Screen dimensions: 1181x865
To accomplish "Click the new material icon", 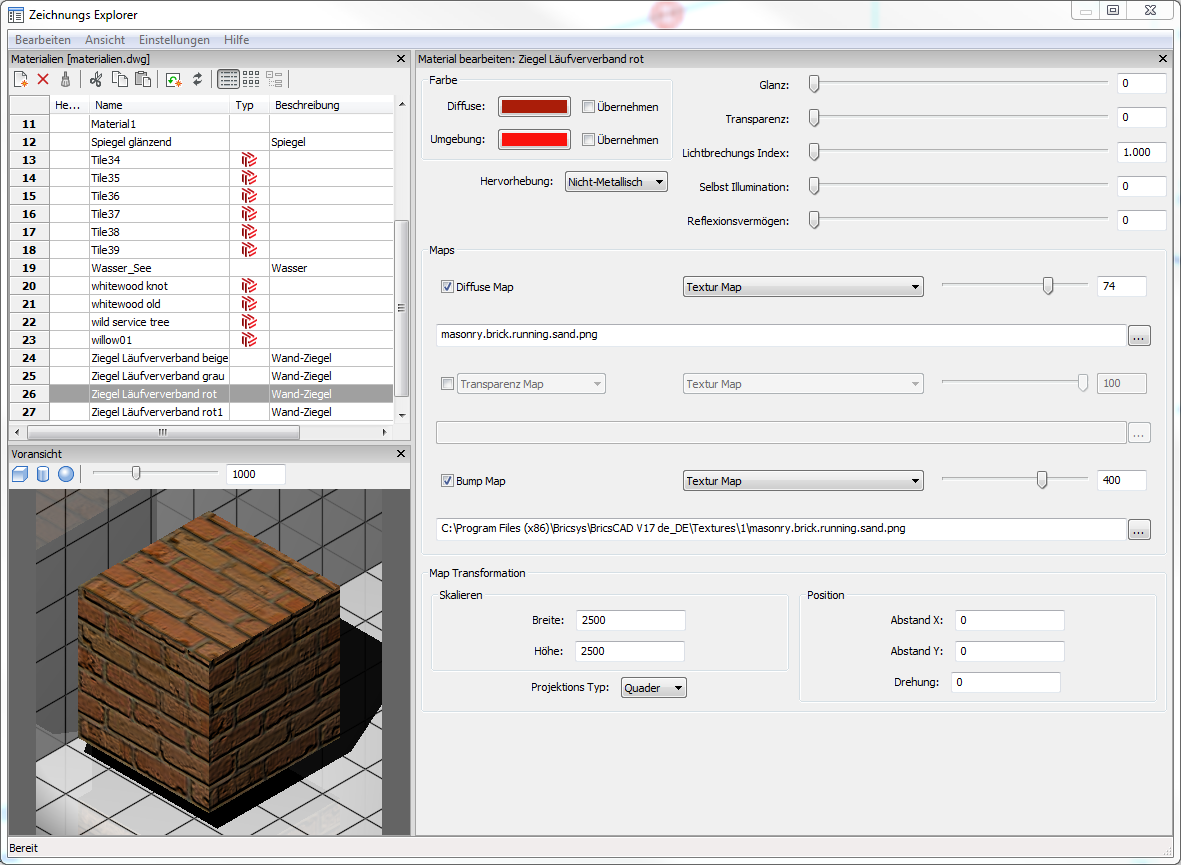I will pos(20,79).
